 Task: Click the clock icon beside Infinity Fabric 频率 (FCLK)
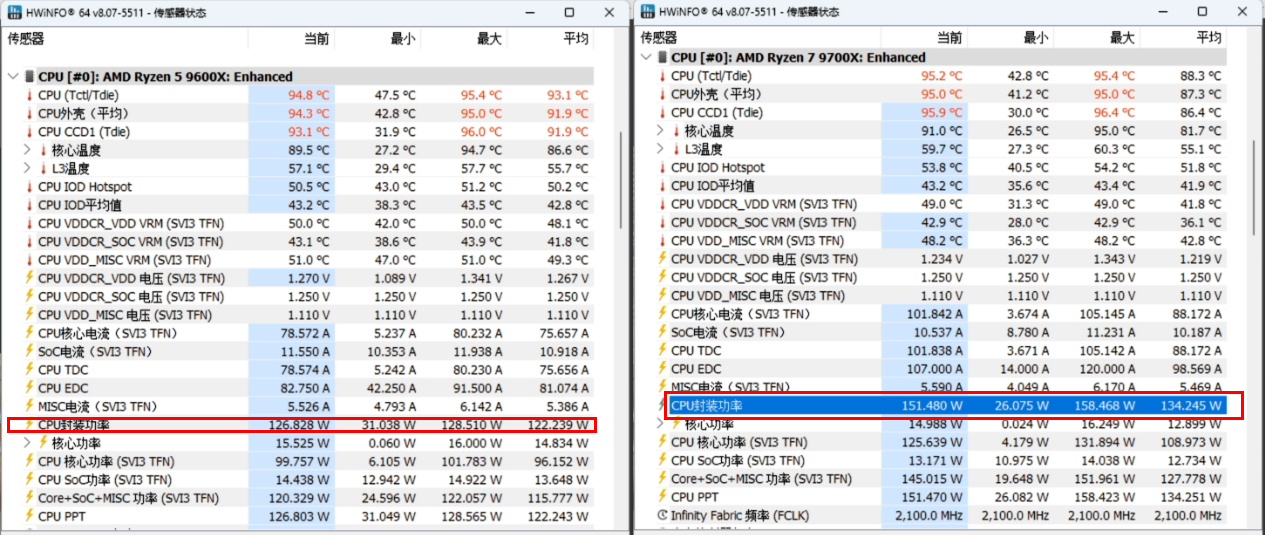[661, 515]
